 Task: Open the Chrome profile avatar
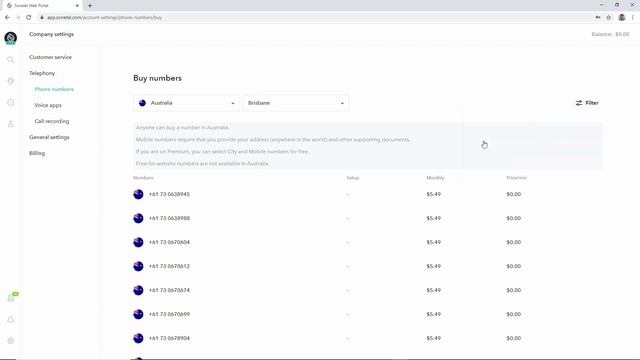pos(622,18)
